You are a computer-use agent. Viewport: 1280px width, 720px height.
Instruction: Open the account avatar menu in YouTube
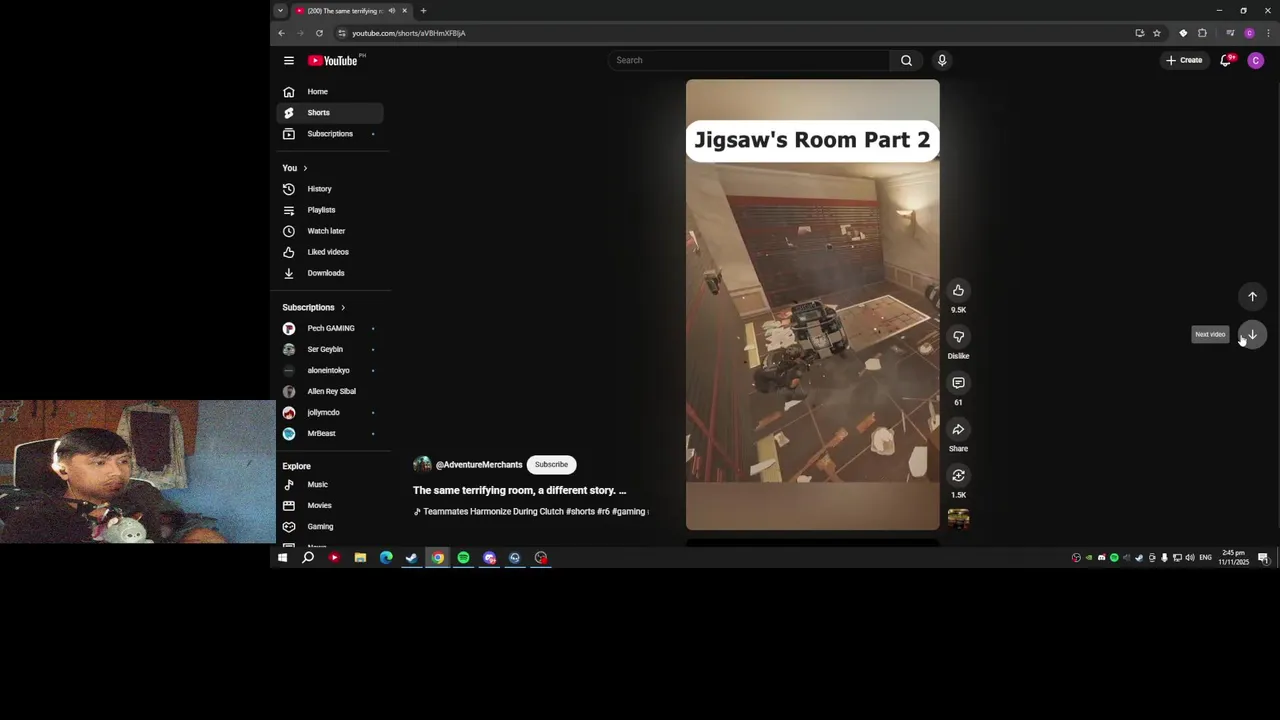(1256, 60)
